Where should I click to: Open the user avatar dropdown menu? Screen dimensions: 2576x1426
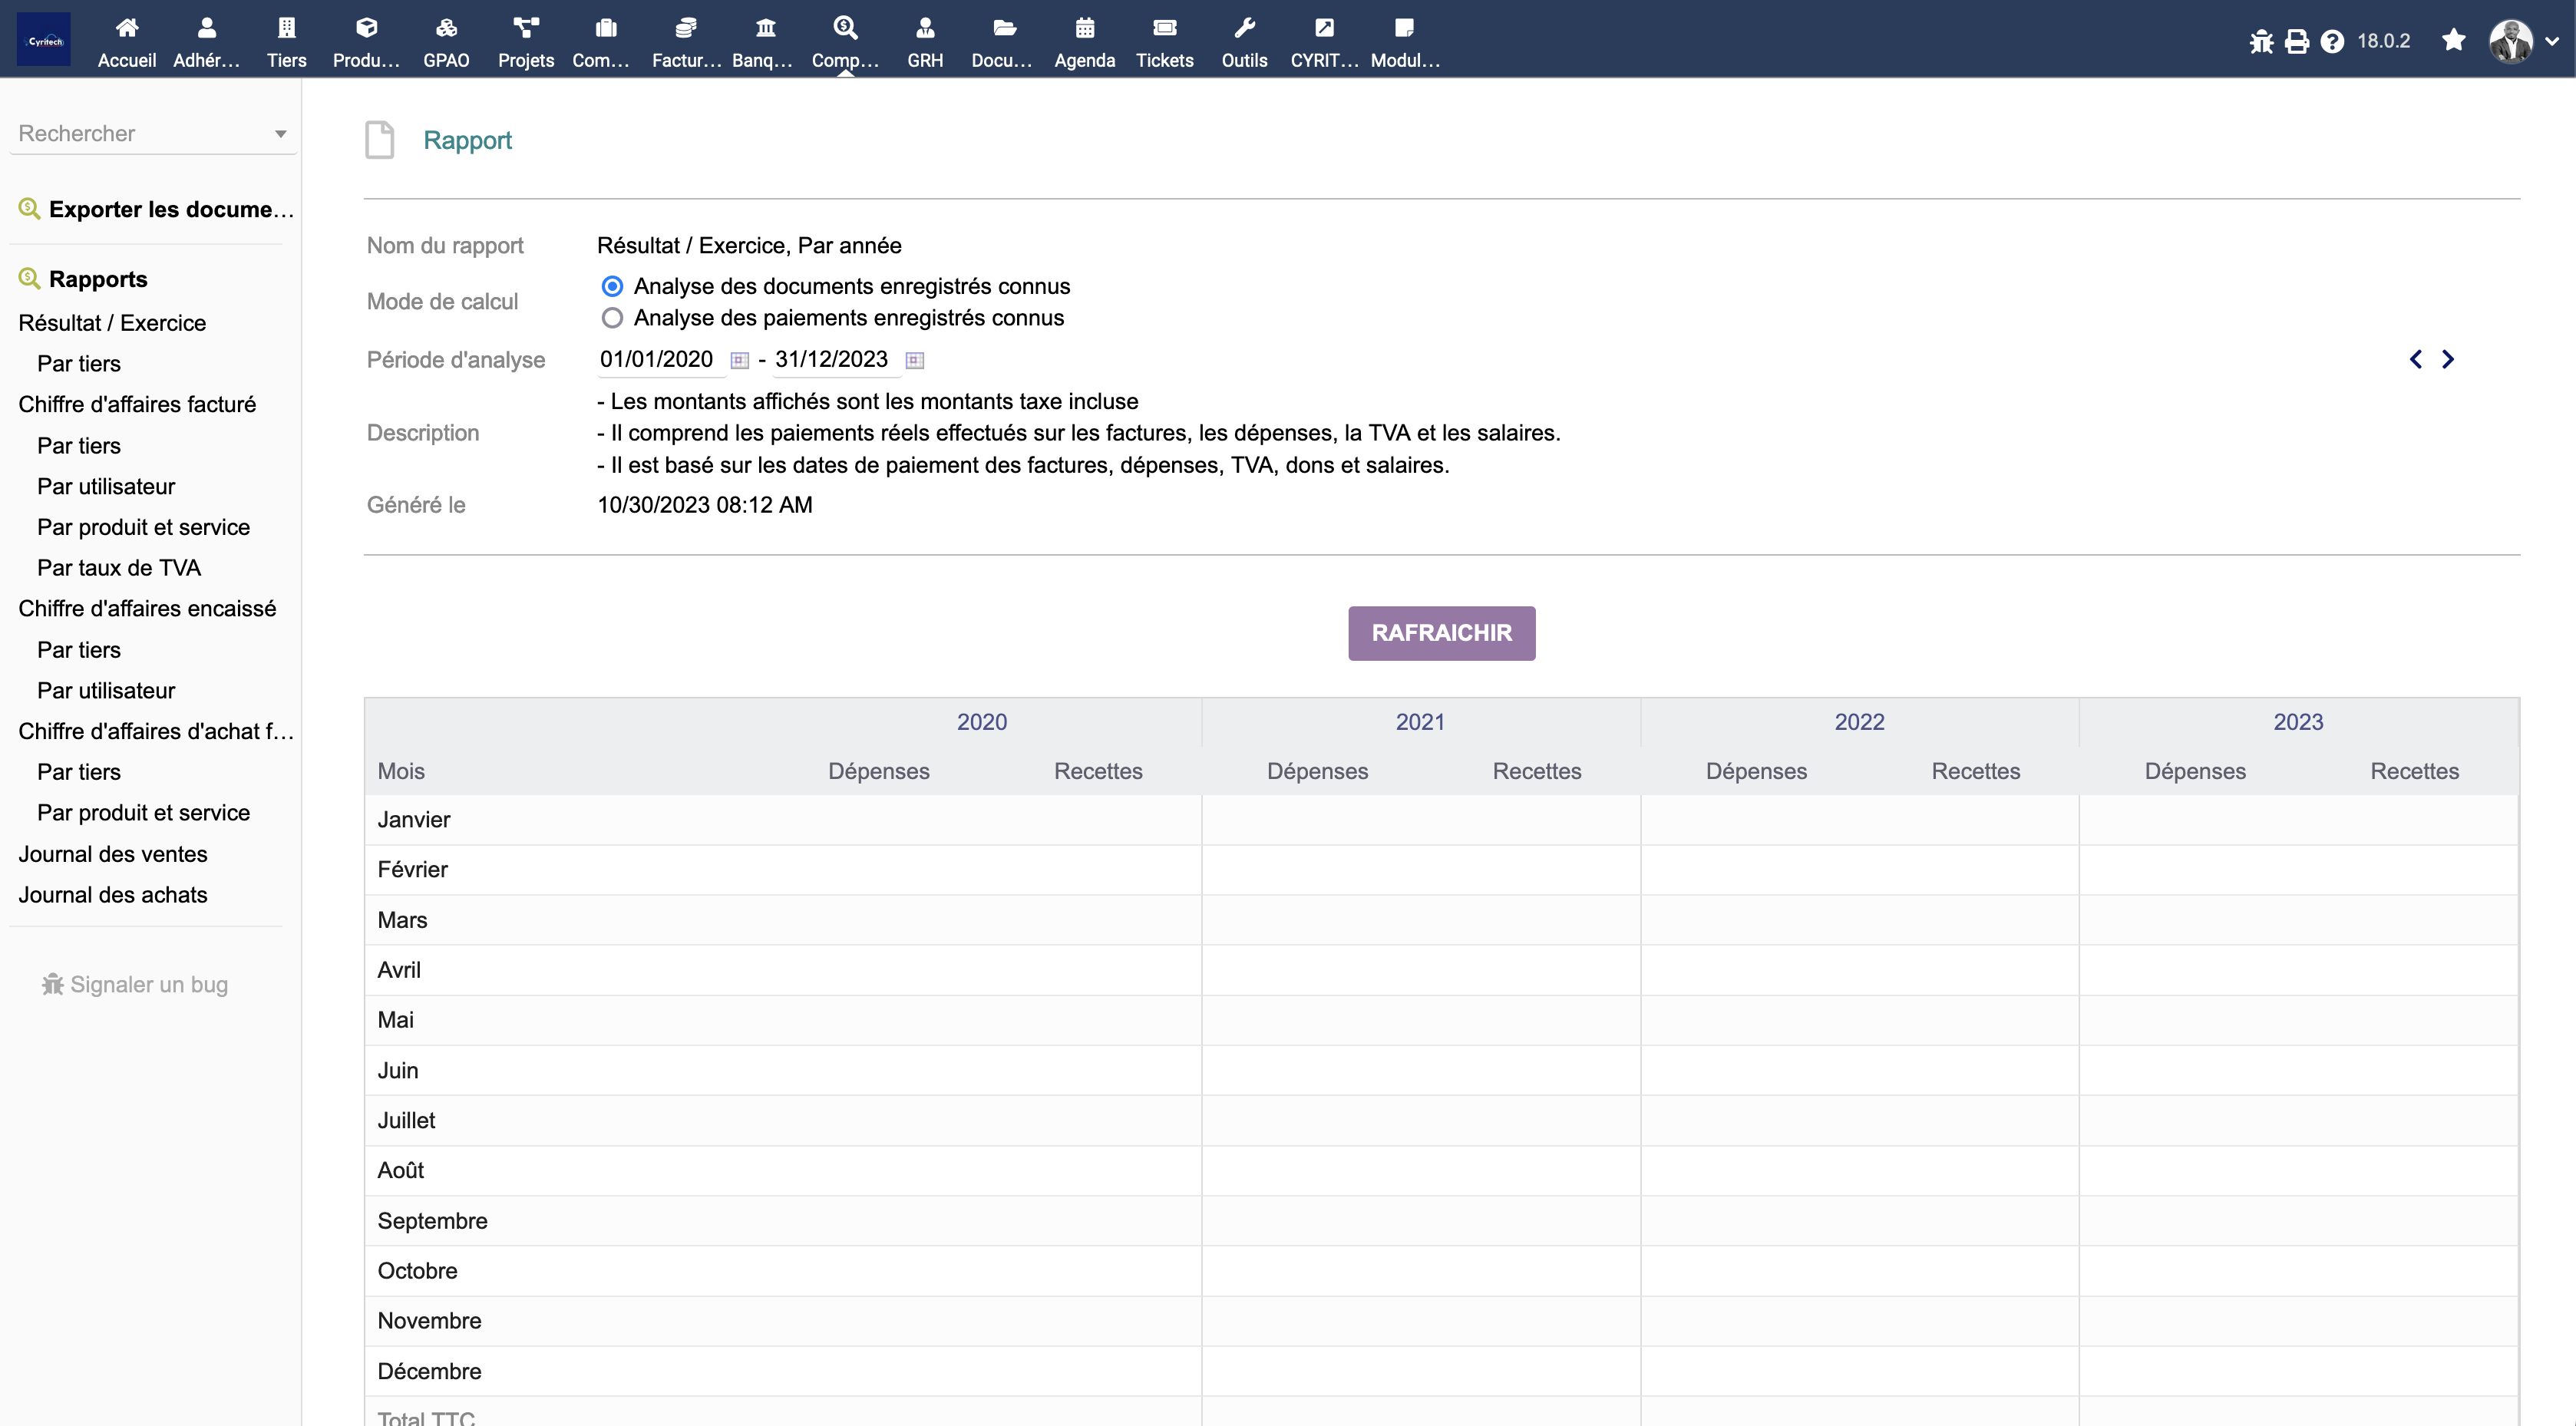tap(2524, 41)
